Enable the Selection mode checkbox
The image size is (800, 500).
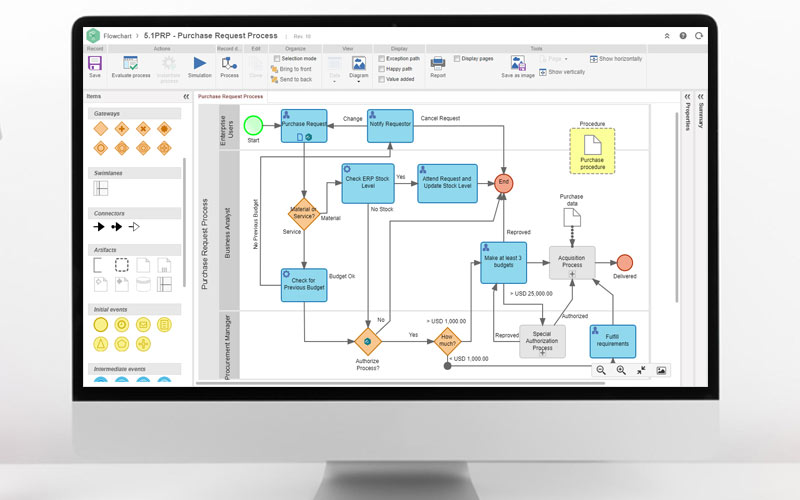(276, 59)
